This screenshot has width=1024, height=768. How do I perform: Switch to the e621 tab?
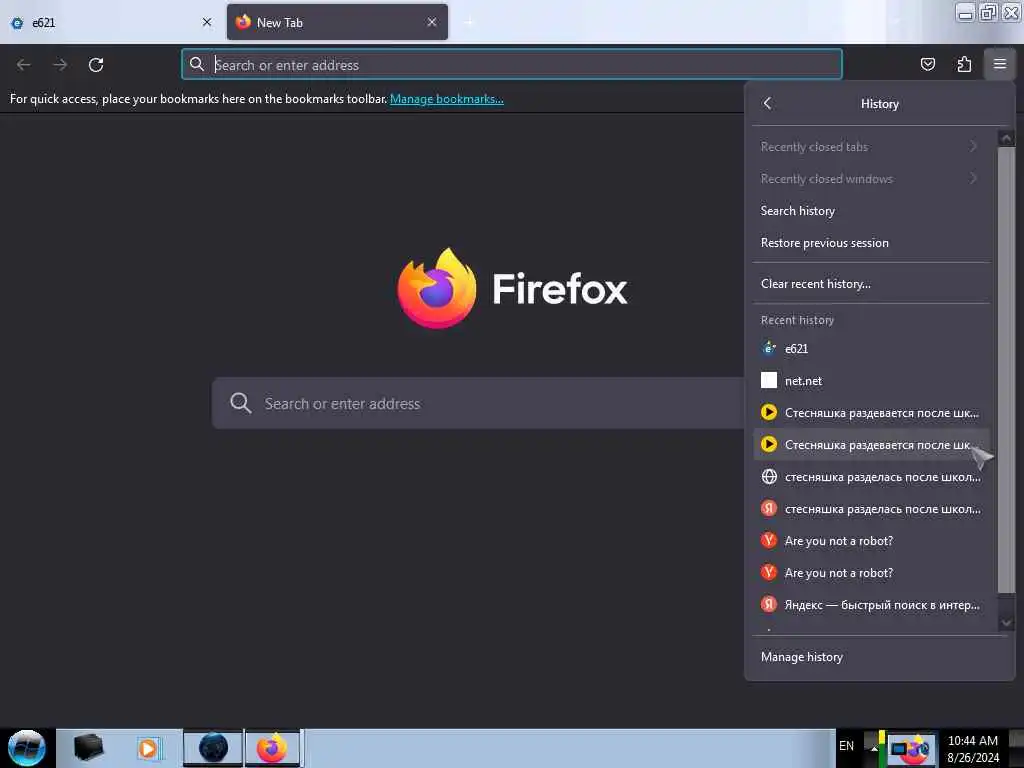coord(112,22)
